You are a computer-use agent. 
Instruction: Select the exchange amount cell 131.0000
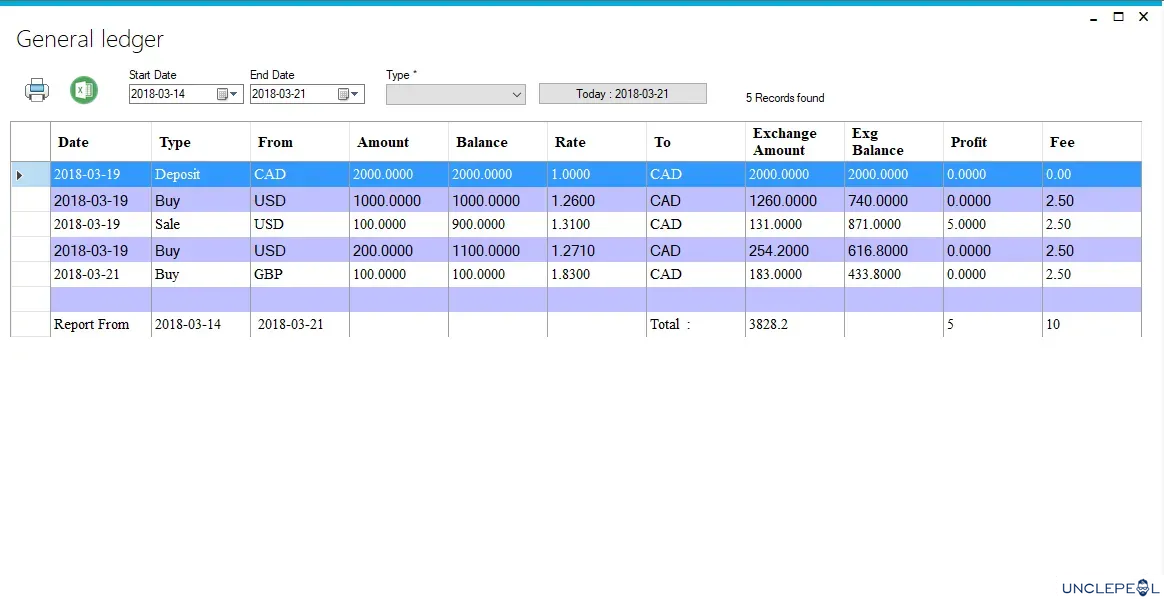795,224
